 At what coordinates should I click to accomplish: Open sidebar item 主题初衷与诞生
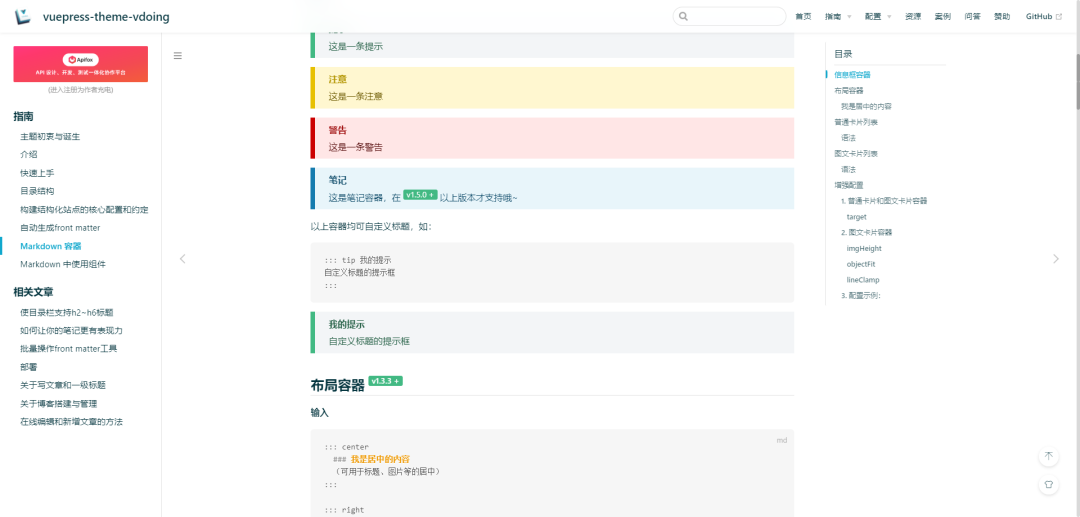point(50,136)
